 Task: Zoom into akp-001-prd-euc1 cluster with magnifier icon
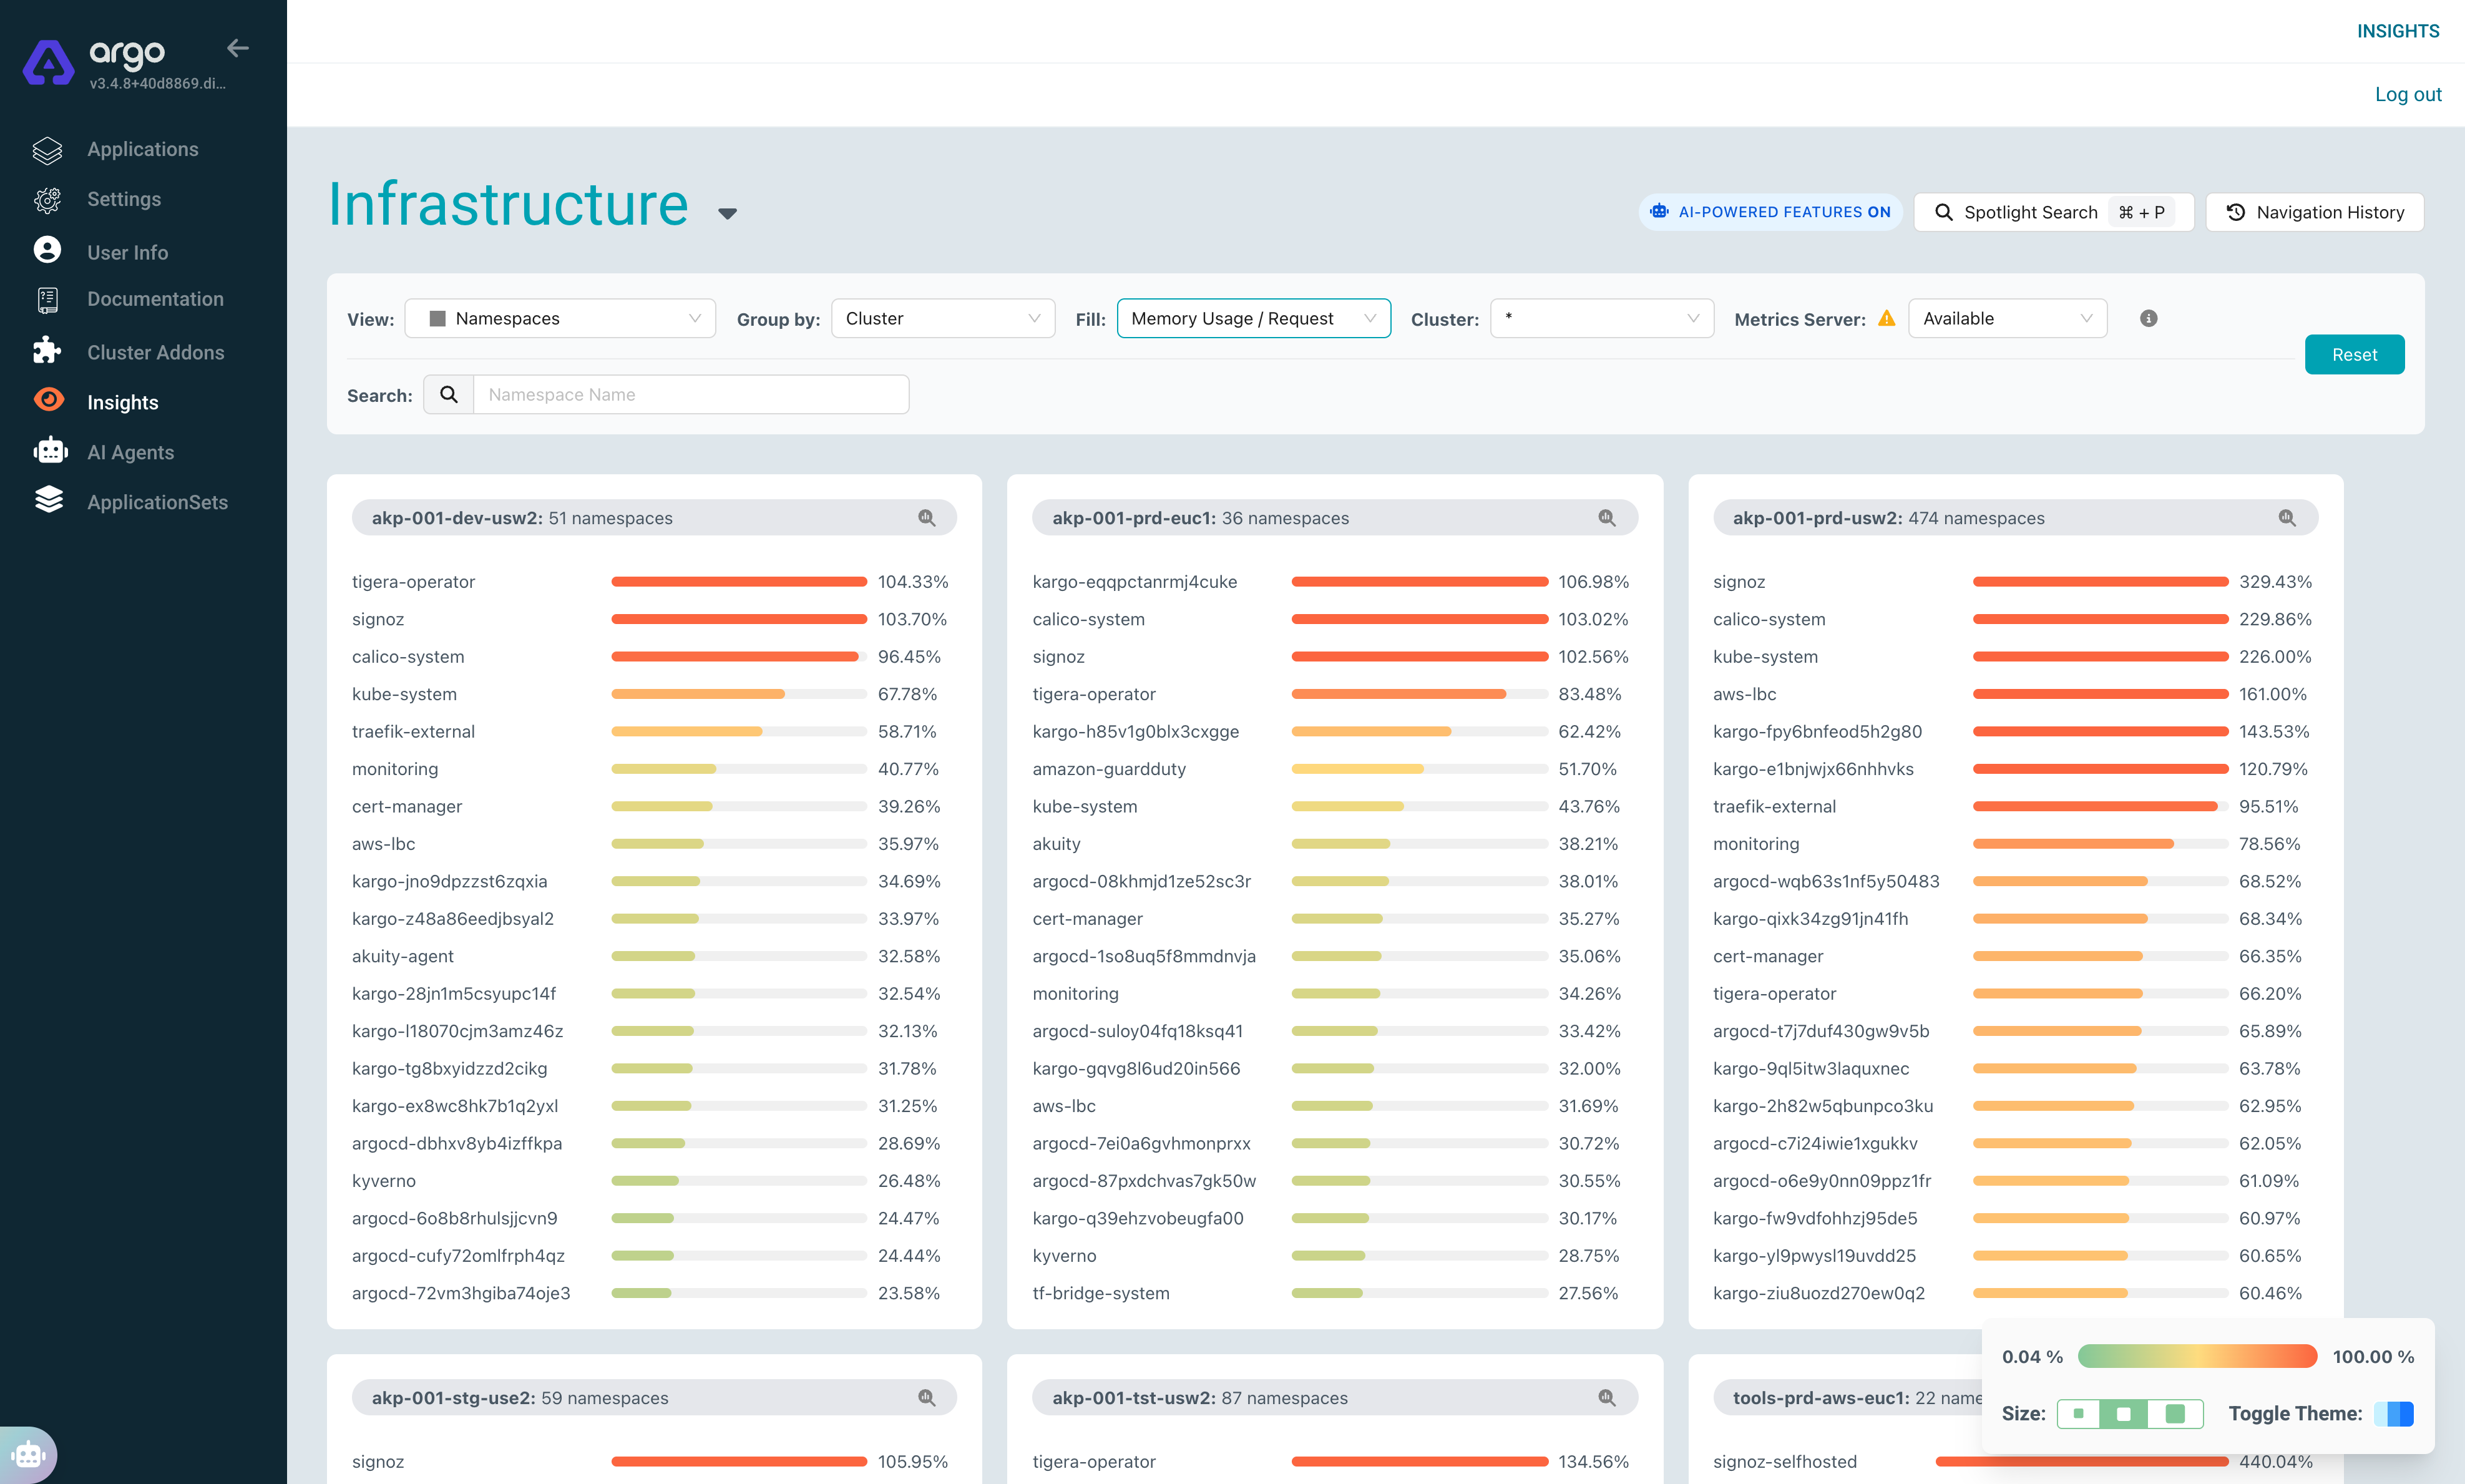[x=1607, y=518]
